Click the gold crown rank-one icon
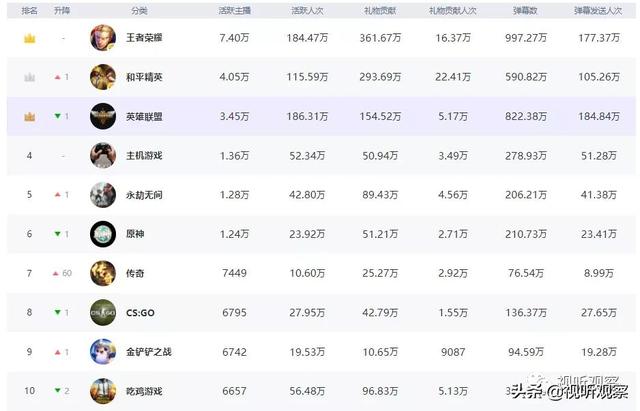Viewport: 640px width, 411px height. pyautogui.click(x=30, y=38)
